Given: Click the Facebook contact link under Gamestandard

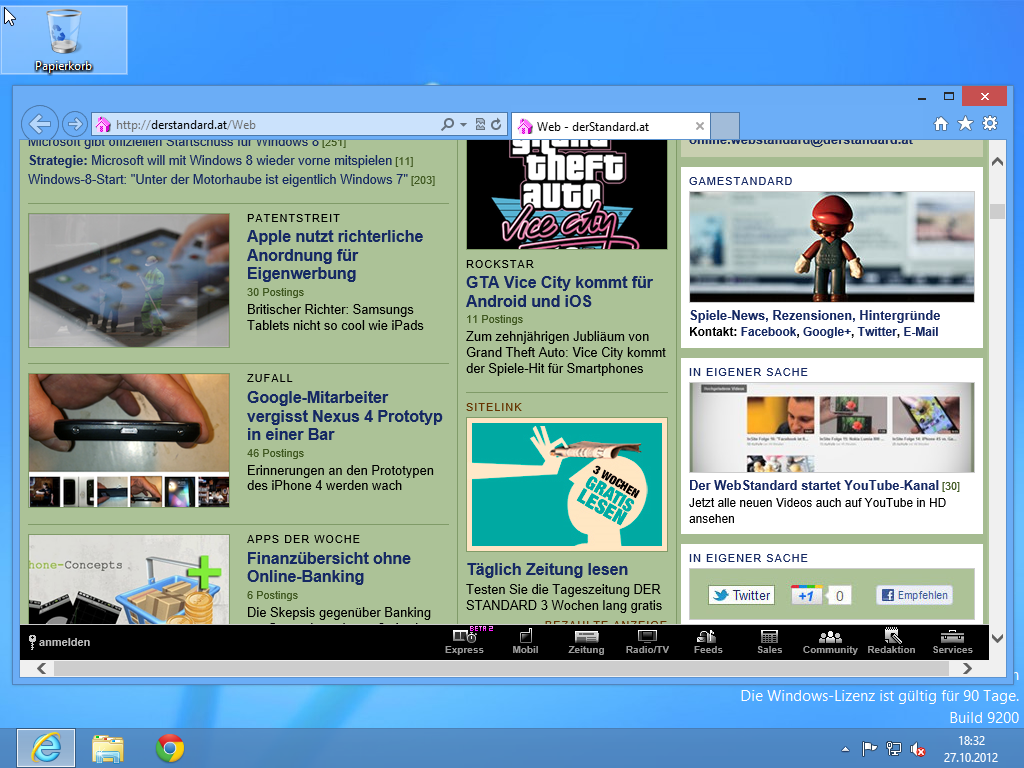Looking at the screenshot, I should click(x=769, y=332).
